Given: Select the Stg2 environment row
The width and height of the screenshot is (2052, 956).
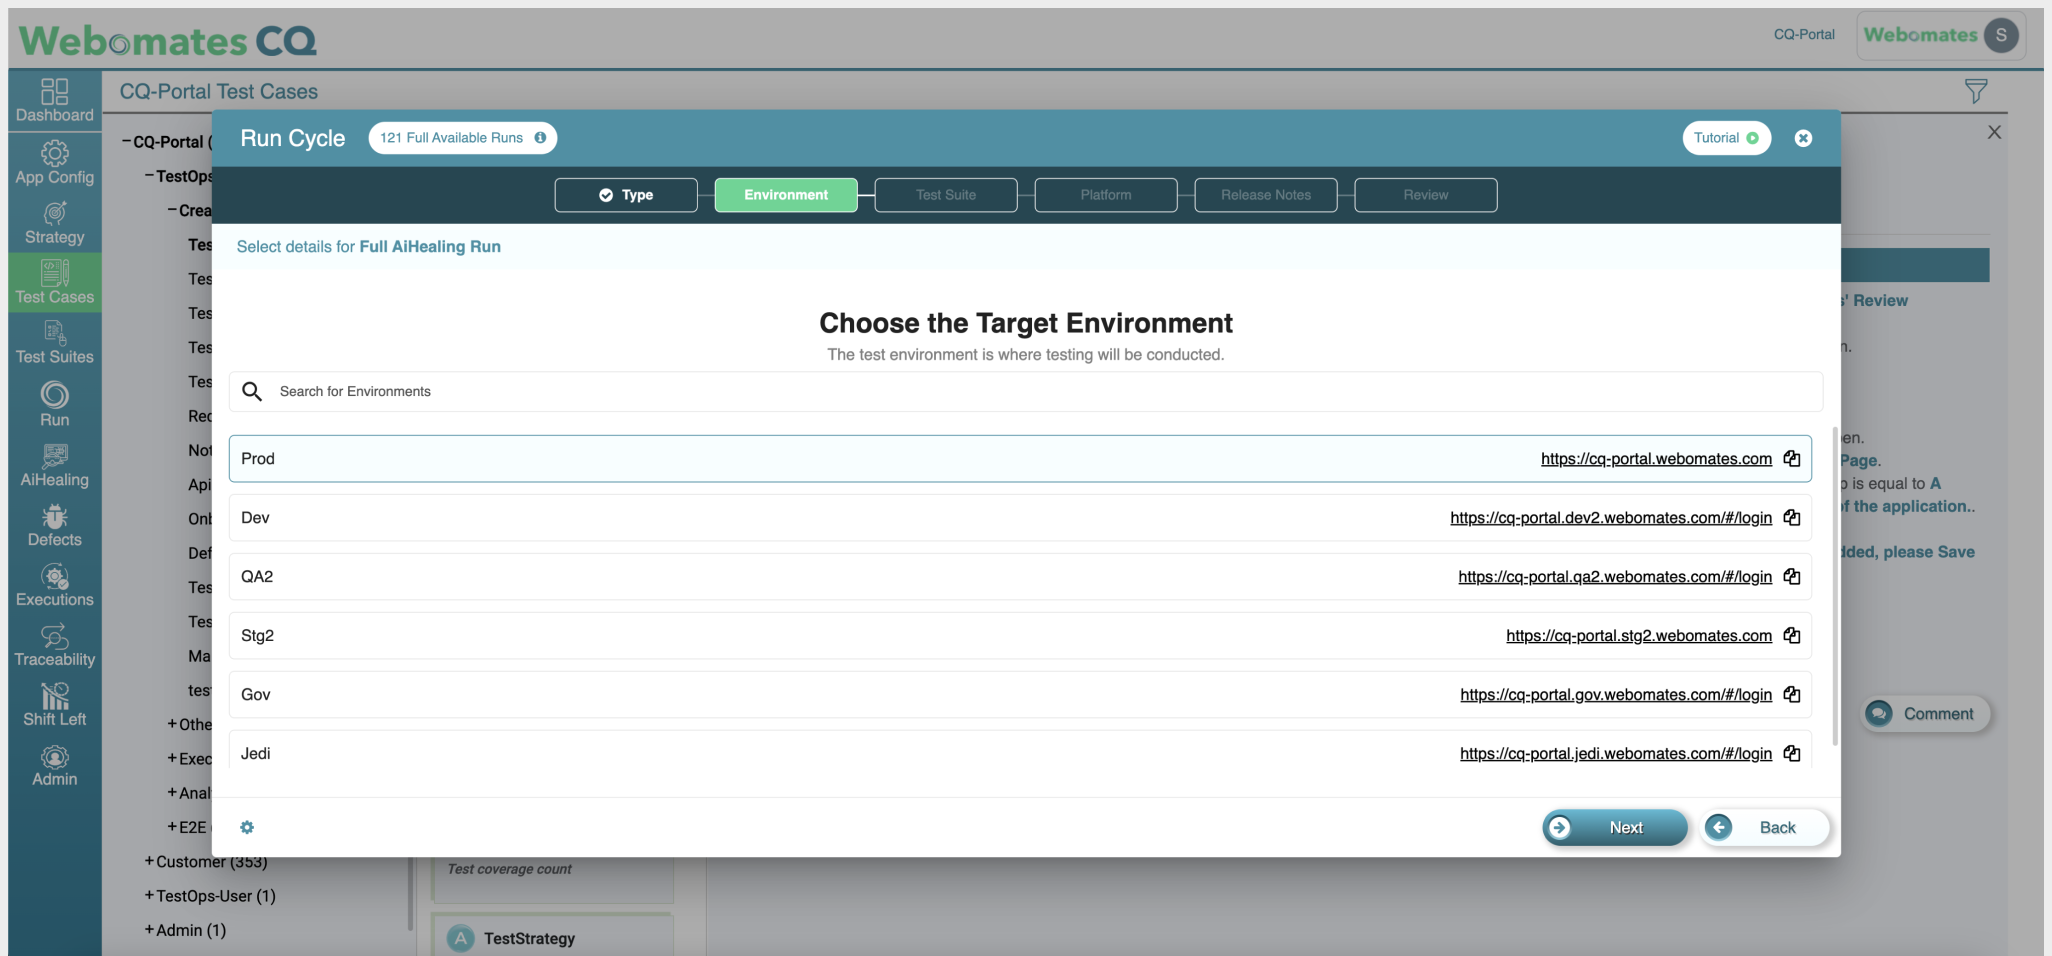Looking at the screenshot, I should 1020,635.
